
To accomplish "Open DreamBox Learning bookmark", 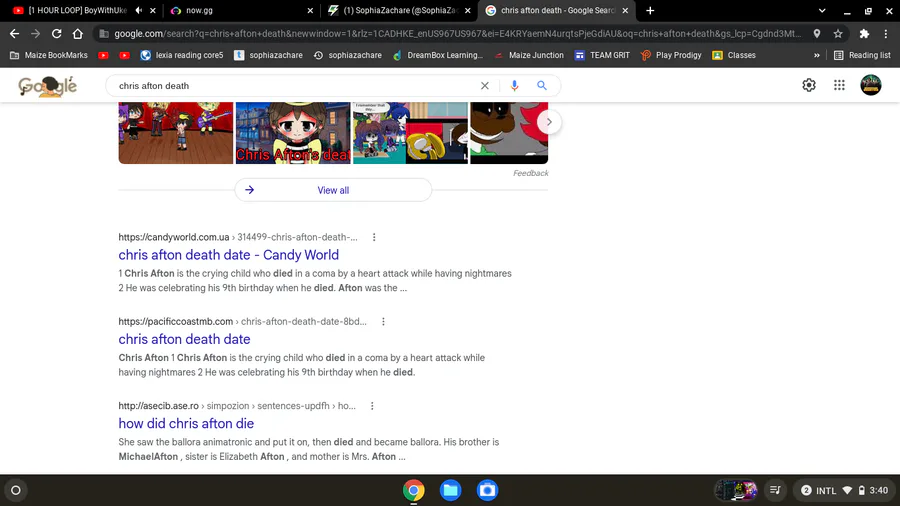I will point(438,55).
